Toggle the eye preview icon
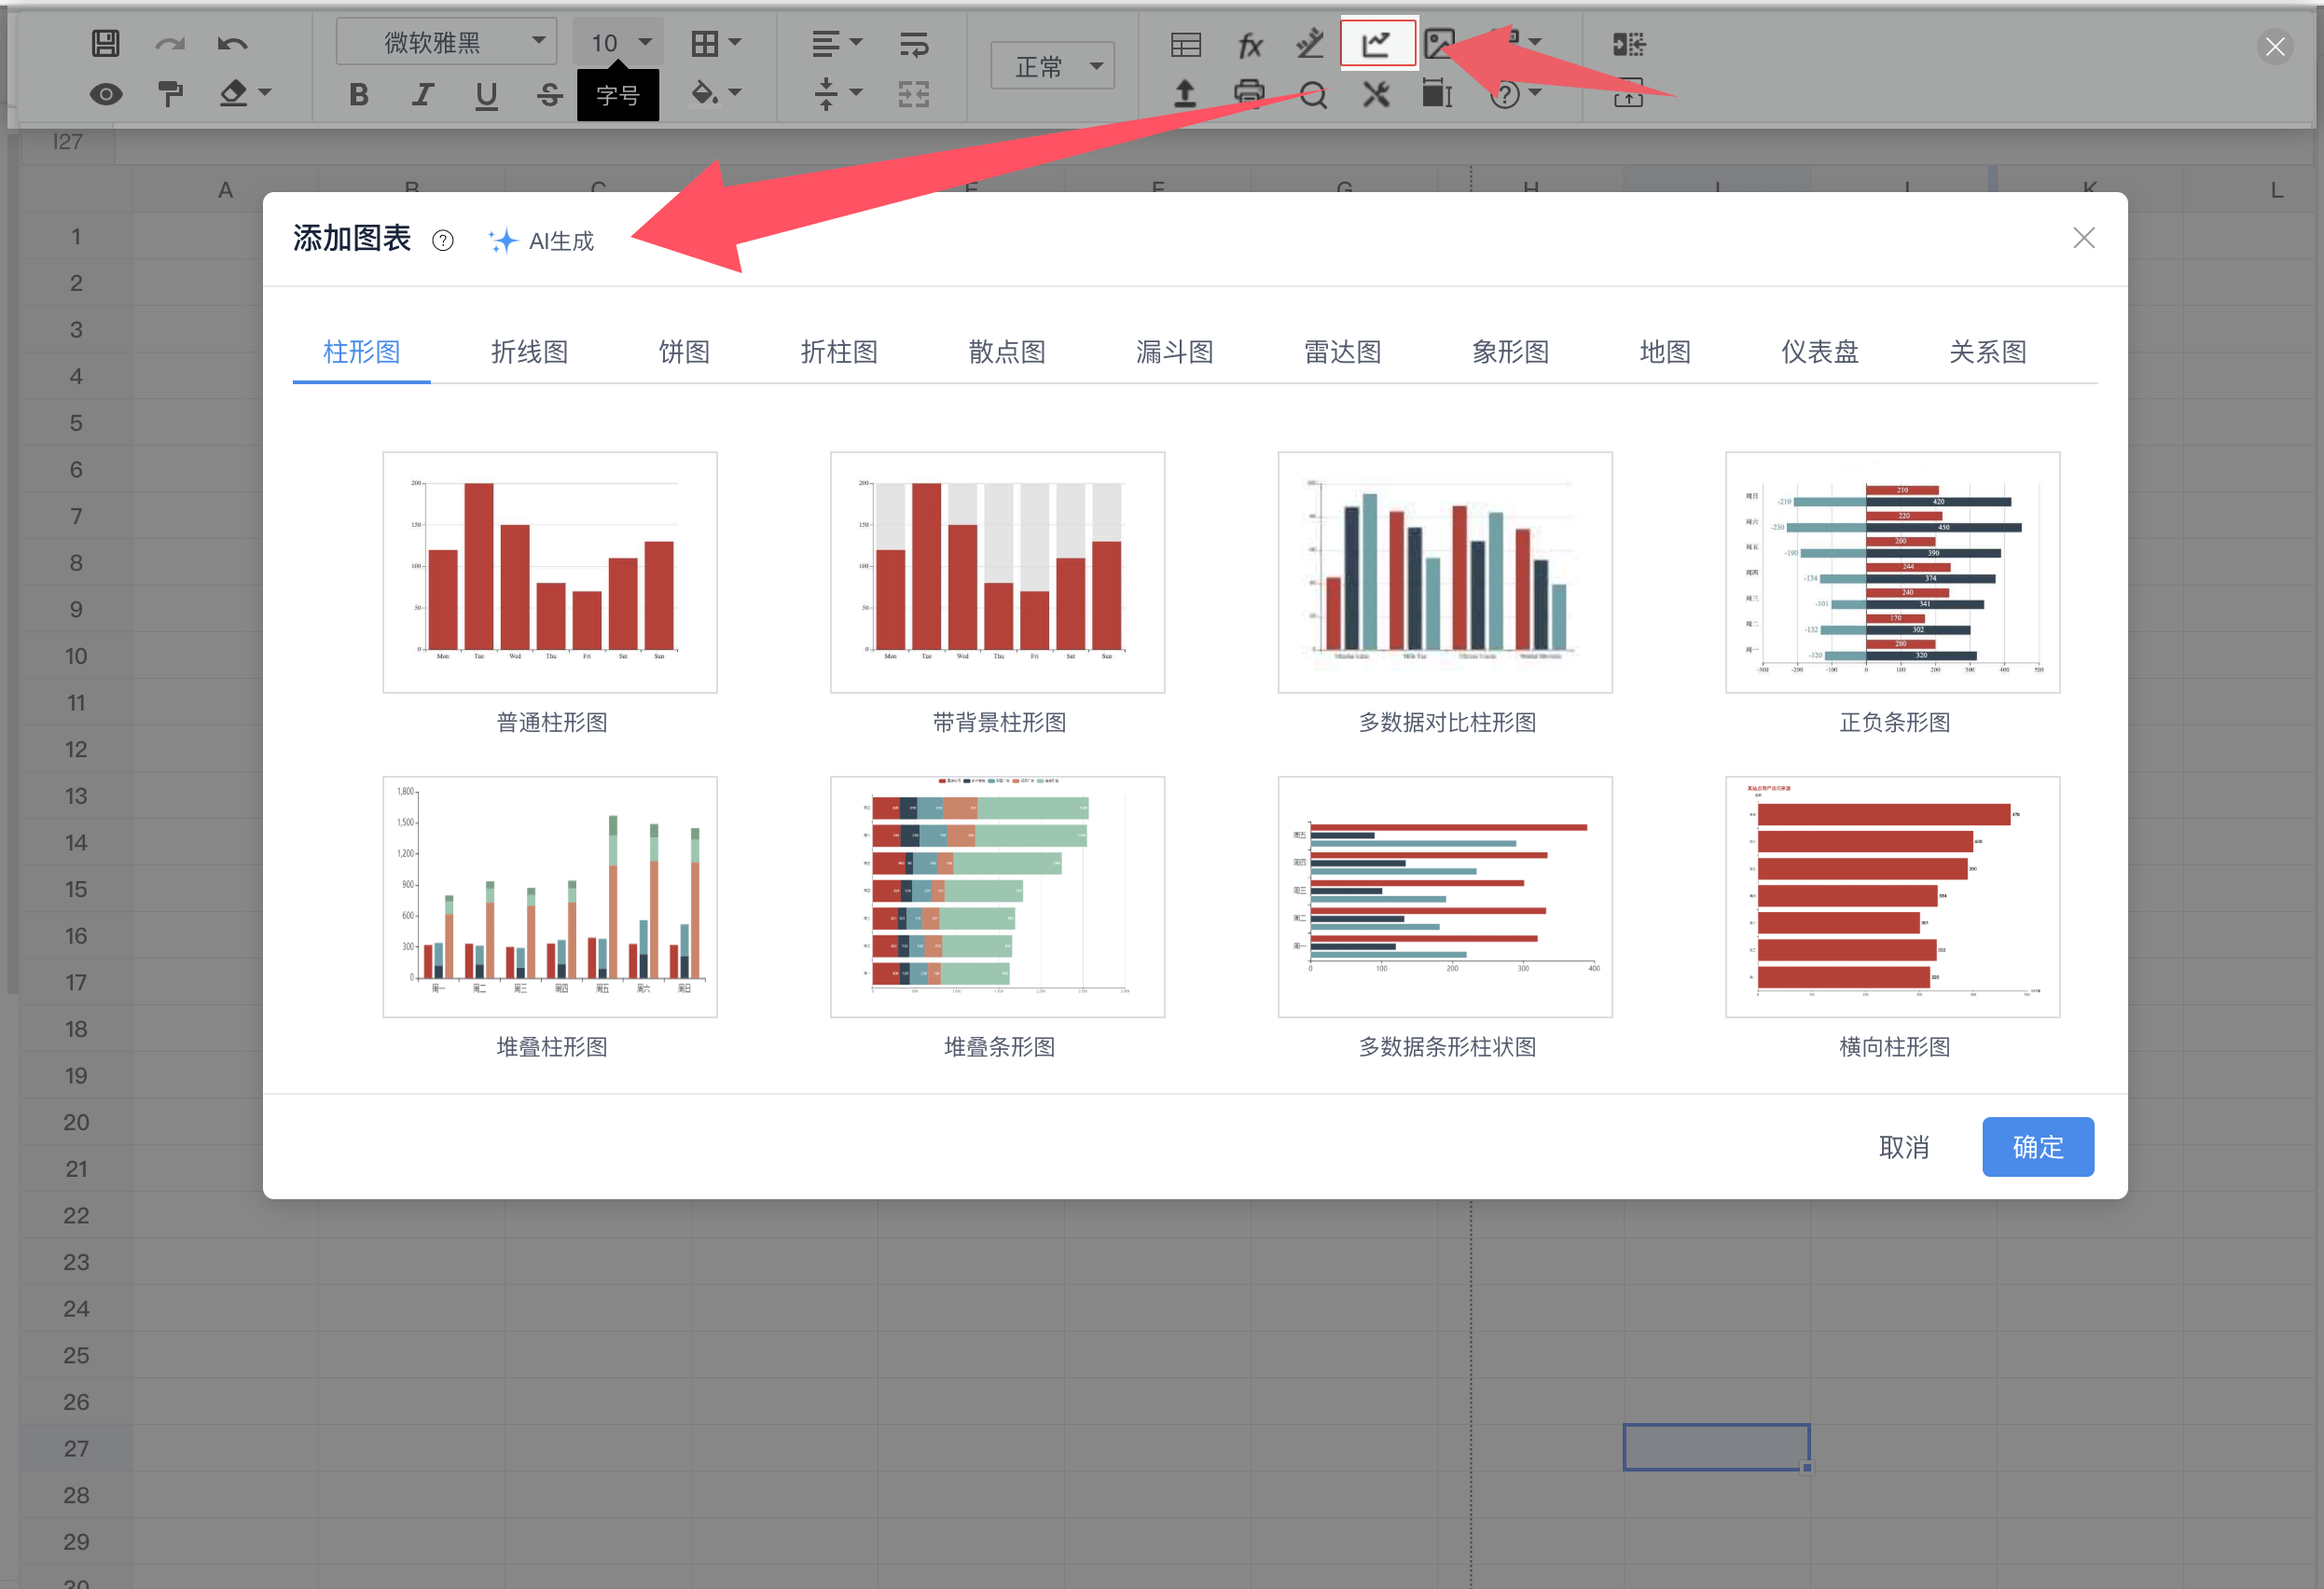Image resolution: width=2324 pixels, height=1589 pixels. (105, 94)
